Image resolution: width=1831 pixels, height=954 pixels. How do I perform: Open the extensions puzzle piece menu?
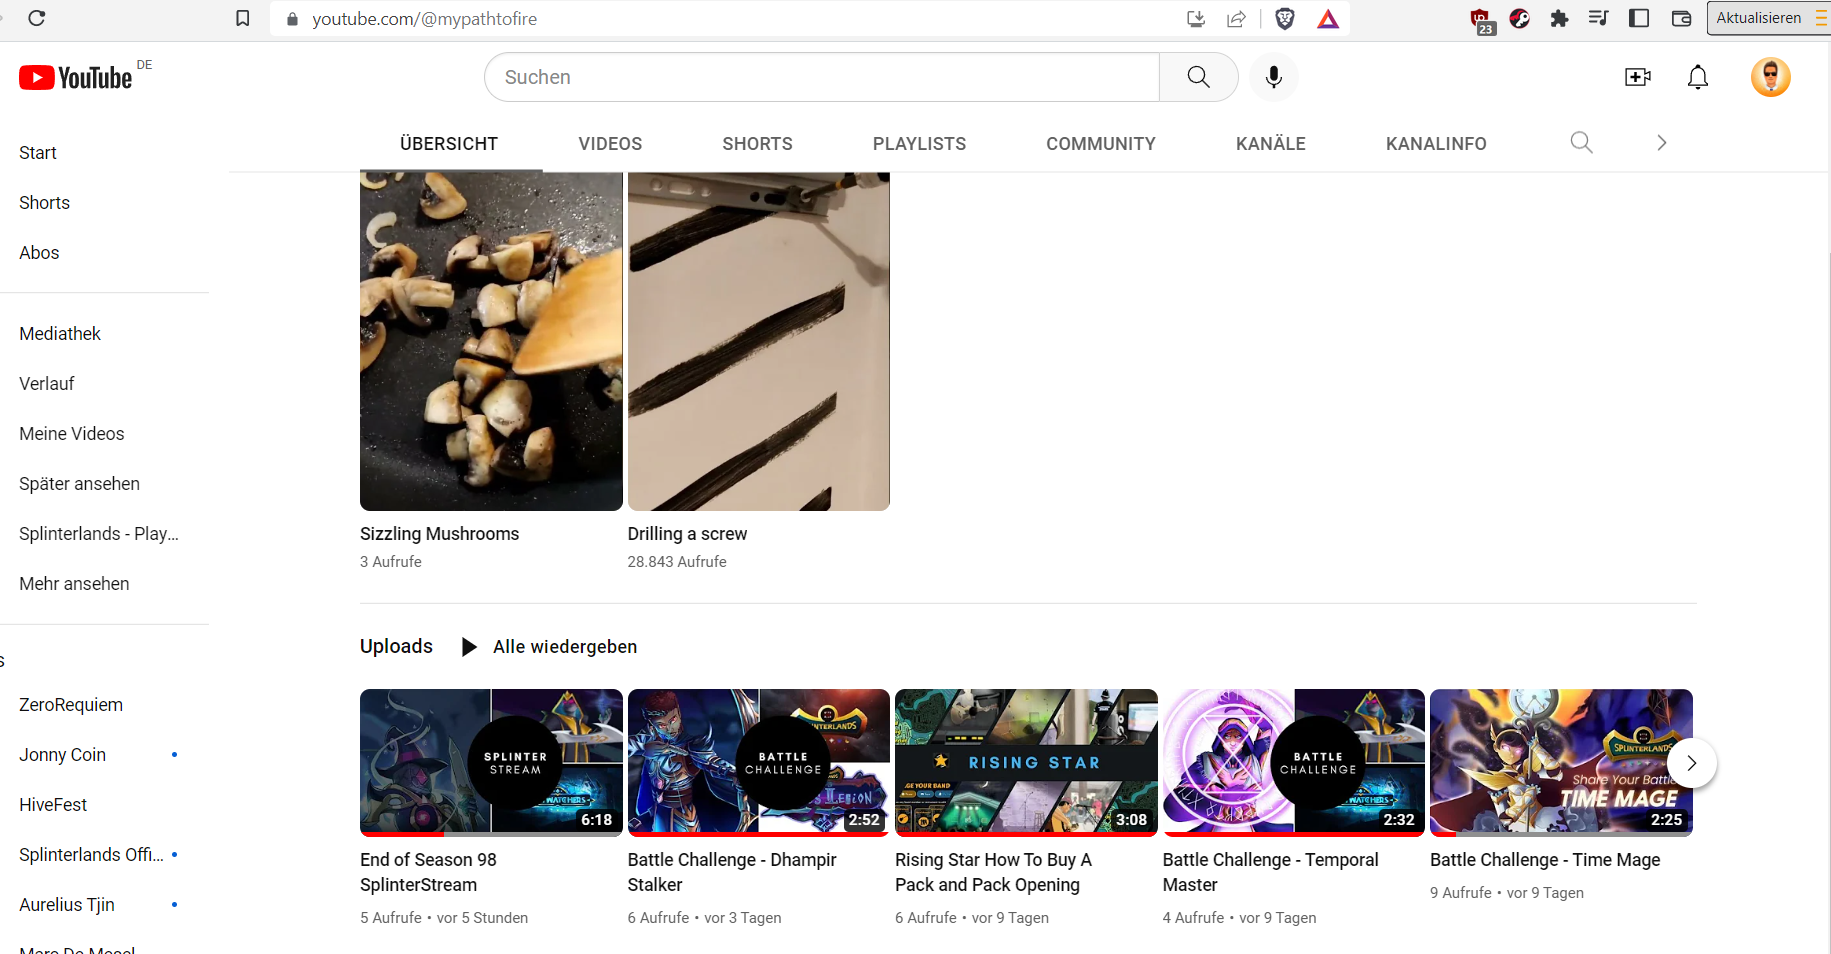1559,18
